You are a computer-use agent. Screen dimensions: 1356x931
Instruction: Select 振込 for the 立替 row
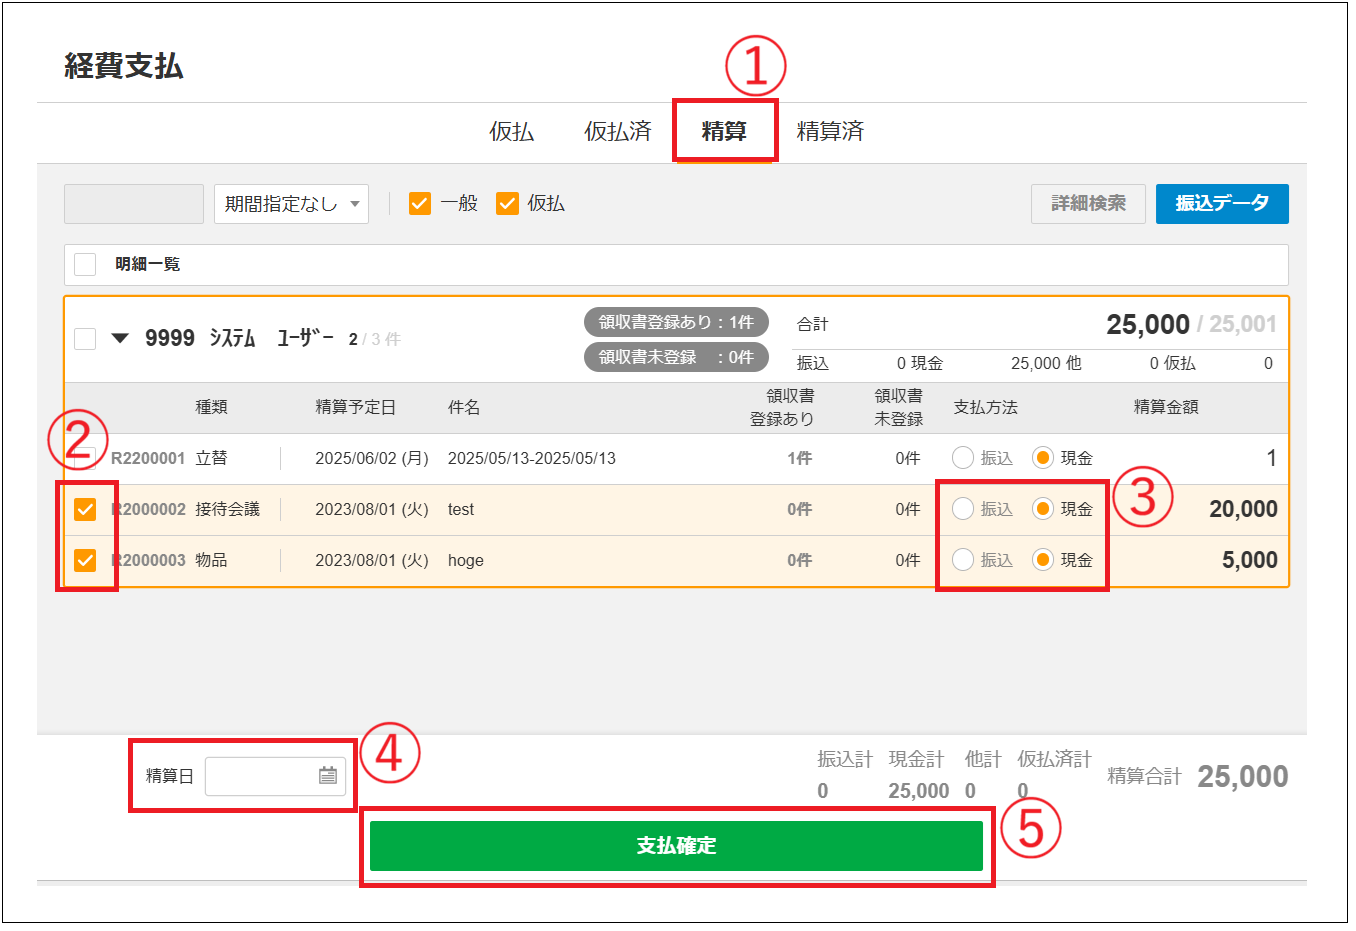[x=963, y=458]
